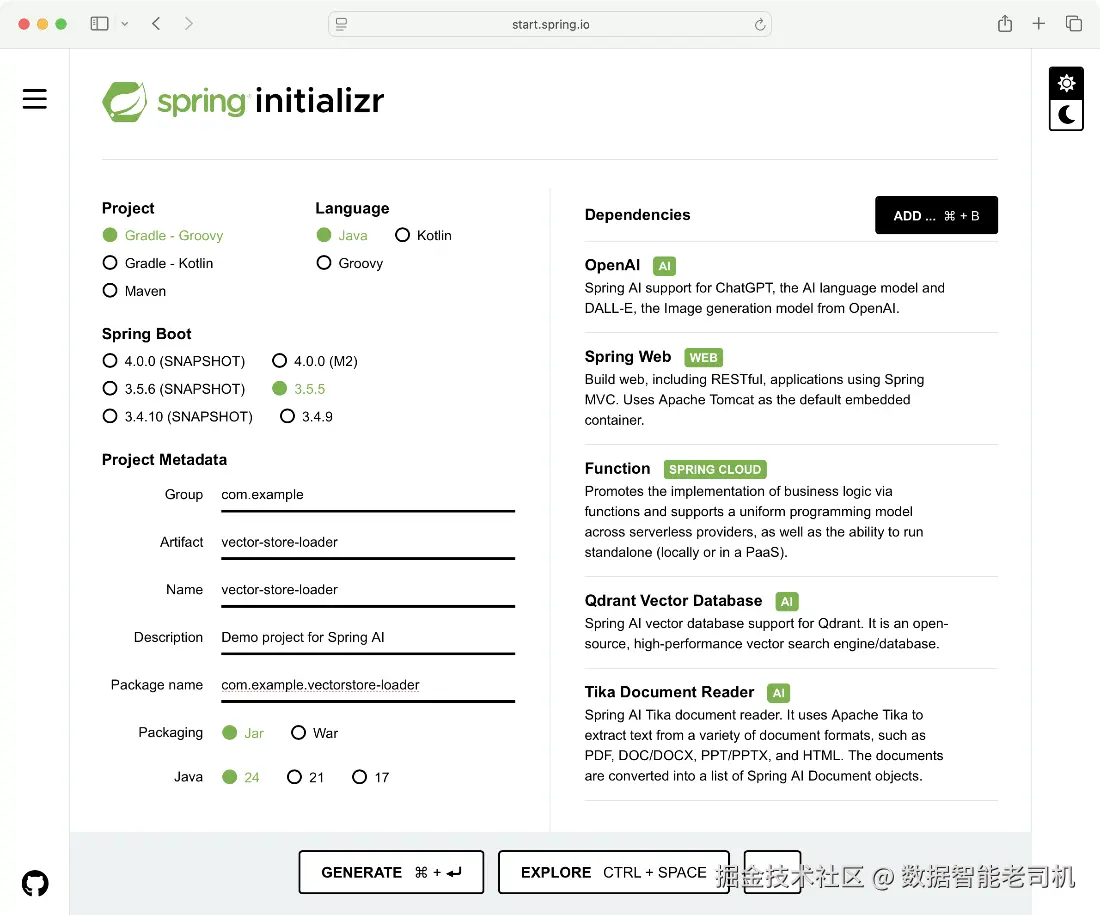1100x915 pixels.
Task: Click the WEB tag next to Spring Web
Action: [703, 358]
